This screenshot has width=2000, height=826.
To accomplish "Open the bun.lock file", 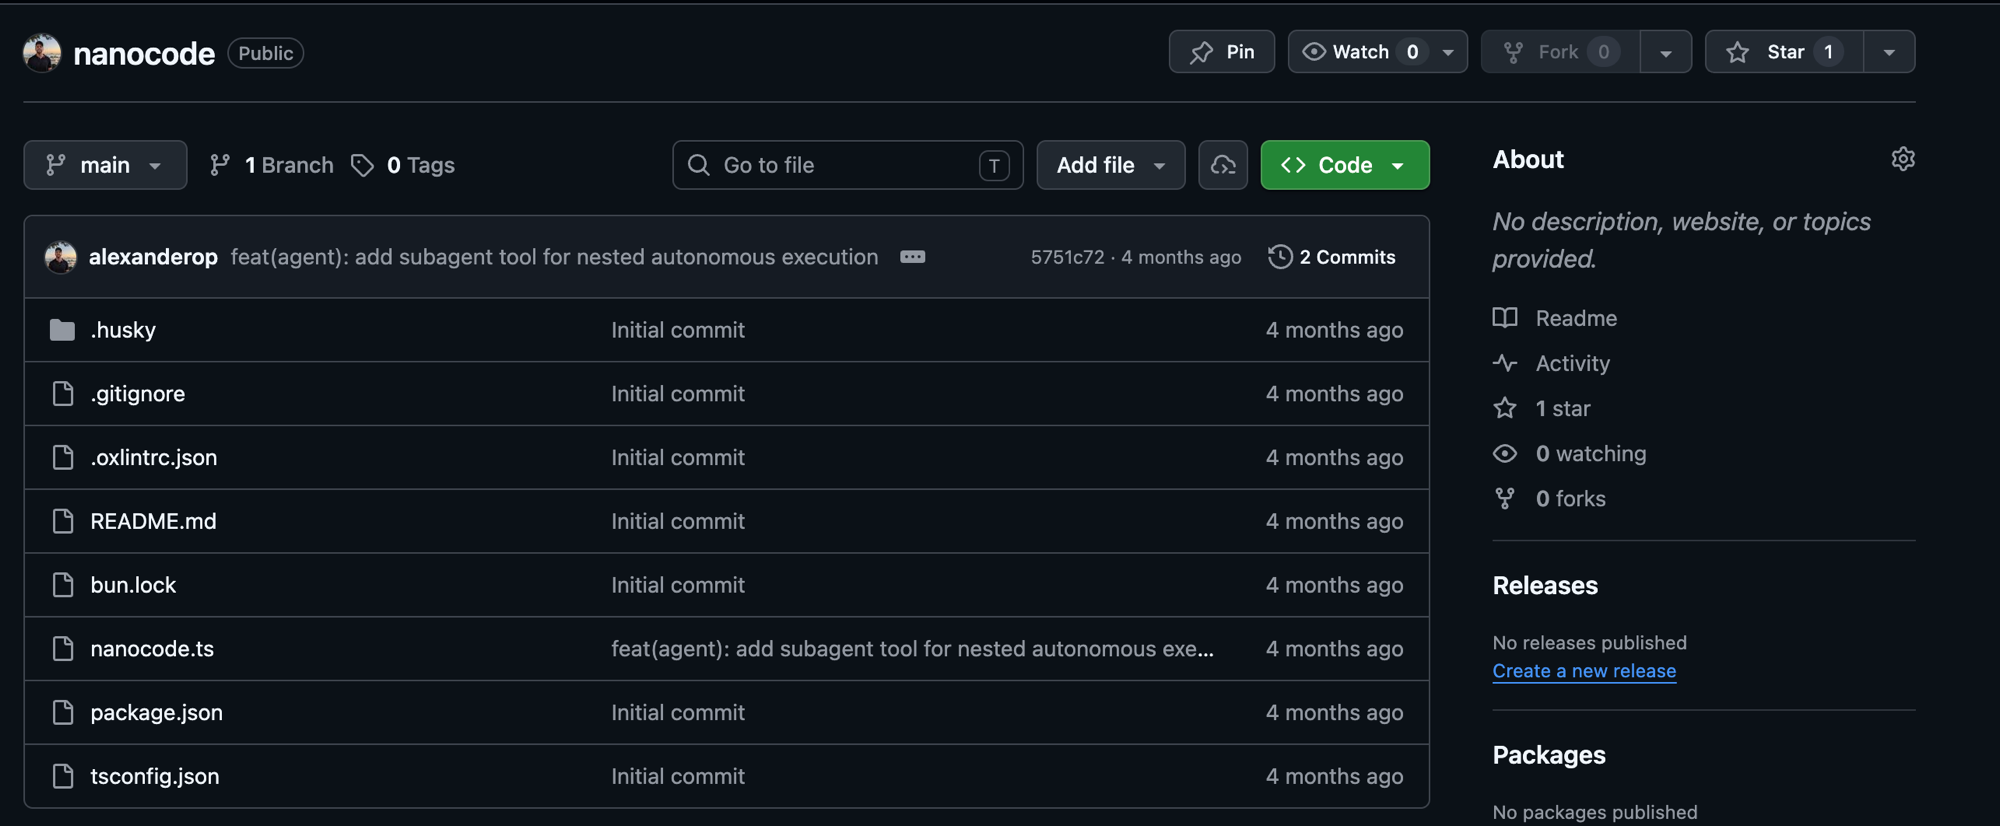I will point(133,585).
